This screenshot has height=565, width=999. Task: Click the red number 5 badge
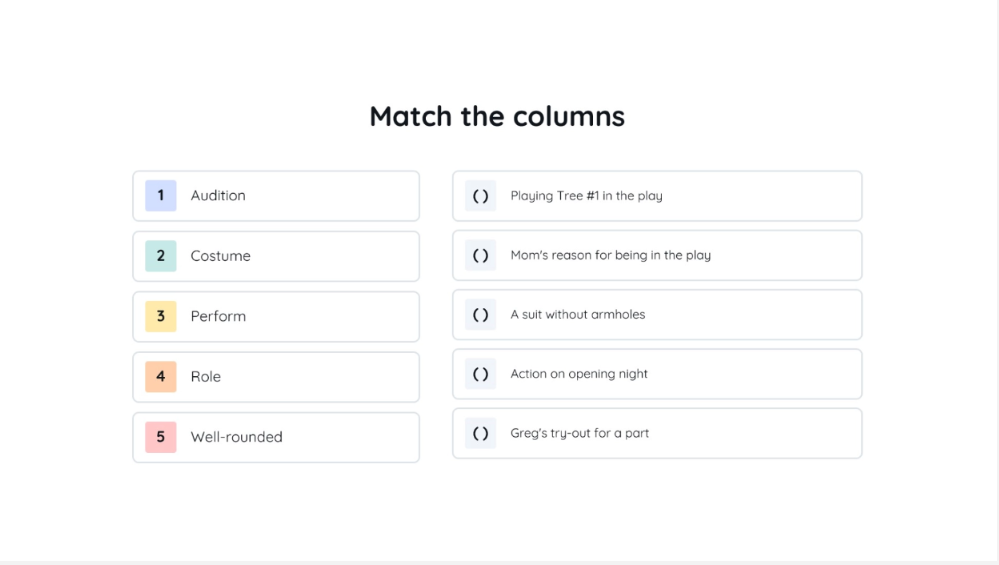click(160, 437)
